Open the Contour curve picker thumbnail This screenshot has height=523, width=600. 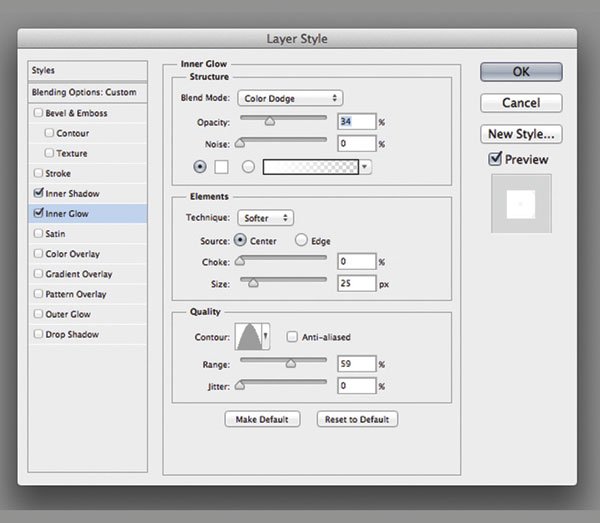248,337
